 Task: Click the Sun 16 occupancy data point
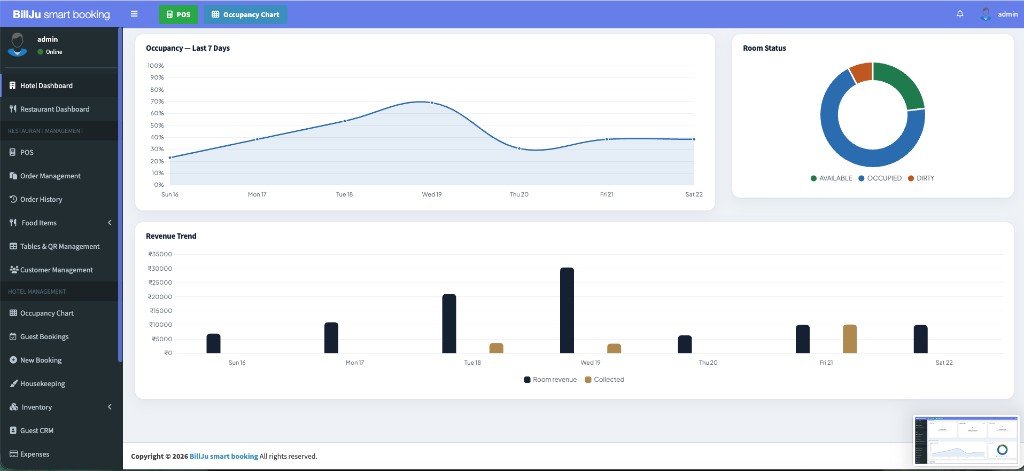pos(170,157)
